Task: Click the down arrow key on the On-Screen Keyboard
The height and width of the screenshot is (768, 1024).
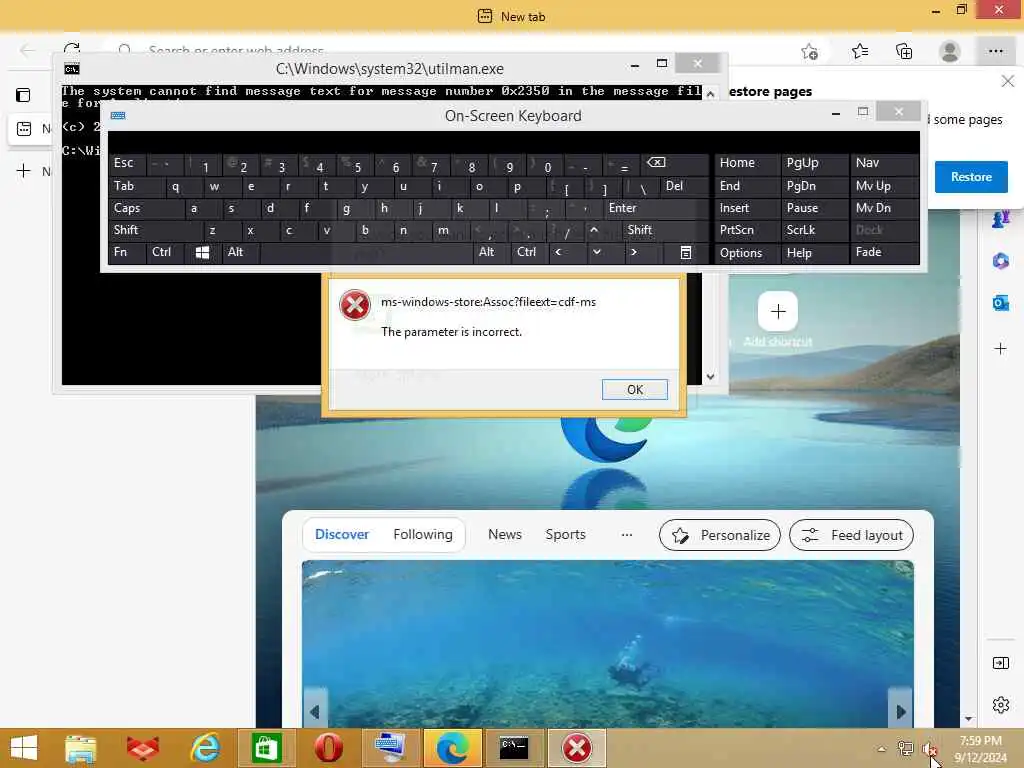Action: (x=596, y=253)
